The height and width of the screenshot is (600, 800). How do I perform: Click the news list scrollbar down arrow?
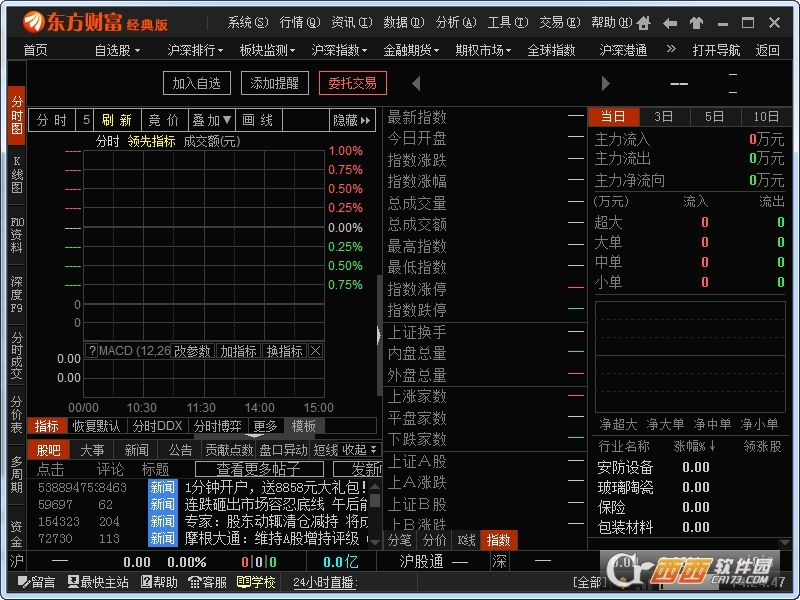tap(375, 542)
